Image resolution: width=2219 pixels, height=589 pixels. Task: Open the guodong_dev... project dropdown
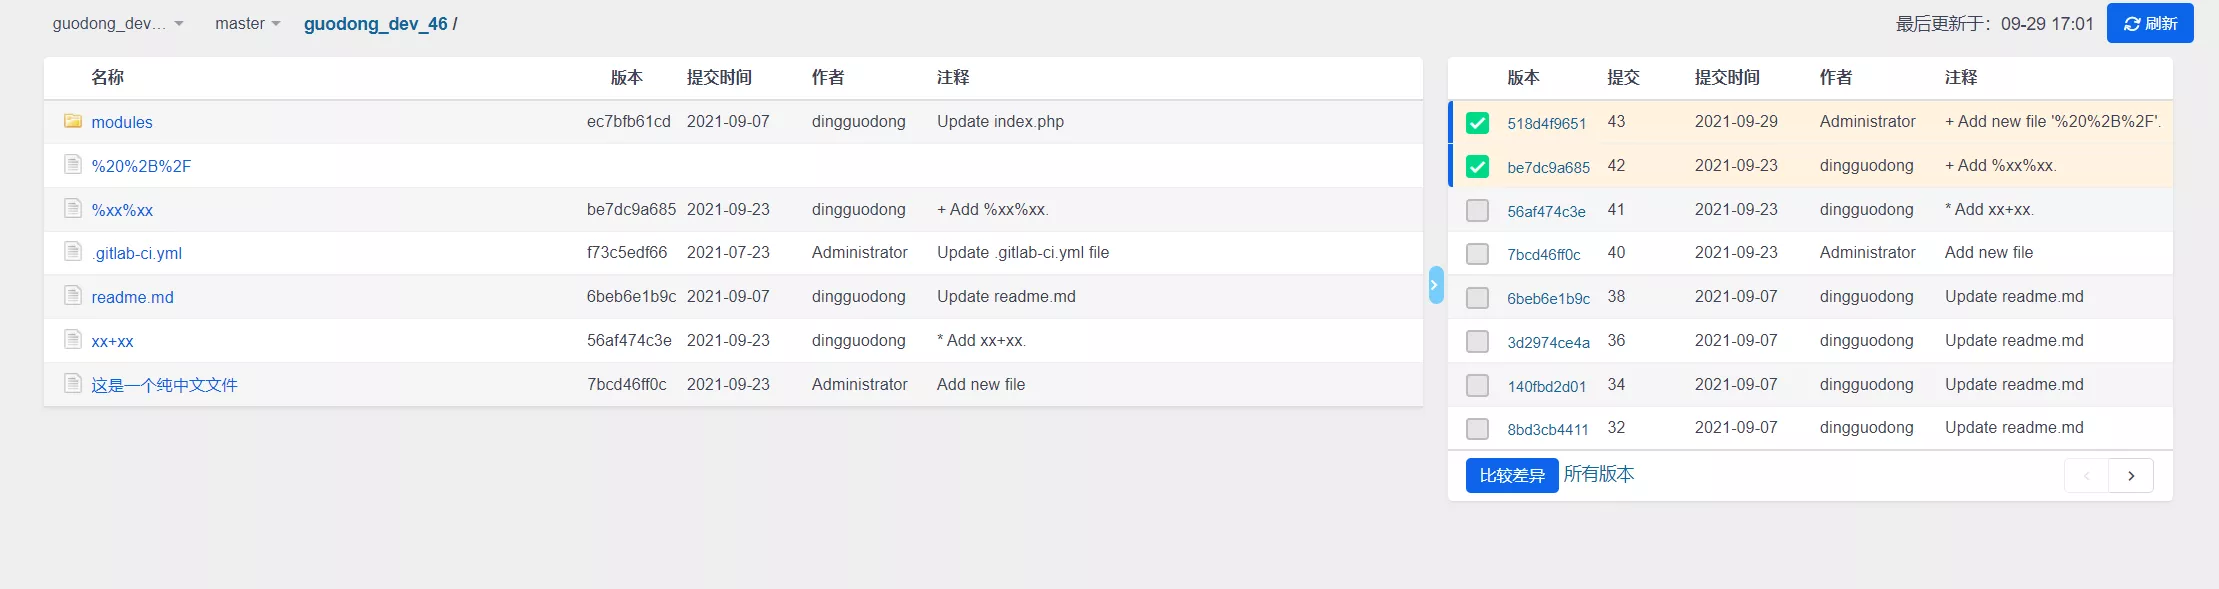point(118,23)
